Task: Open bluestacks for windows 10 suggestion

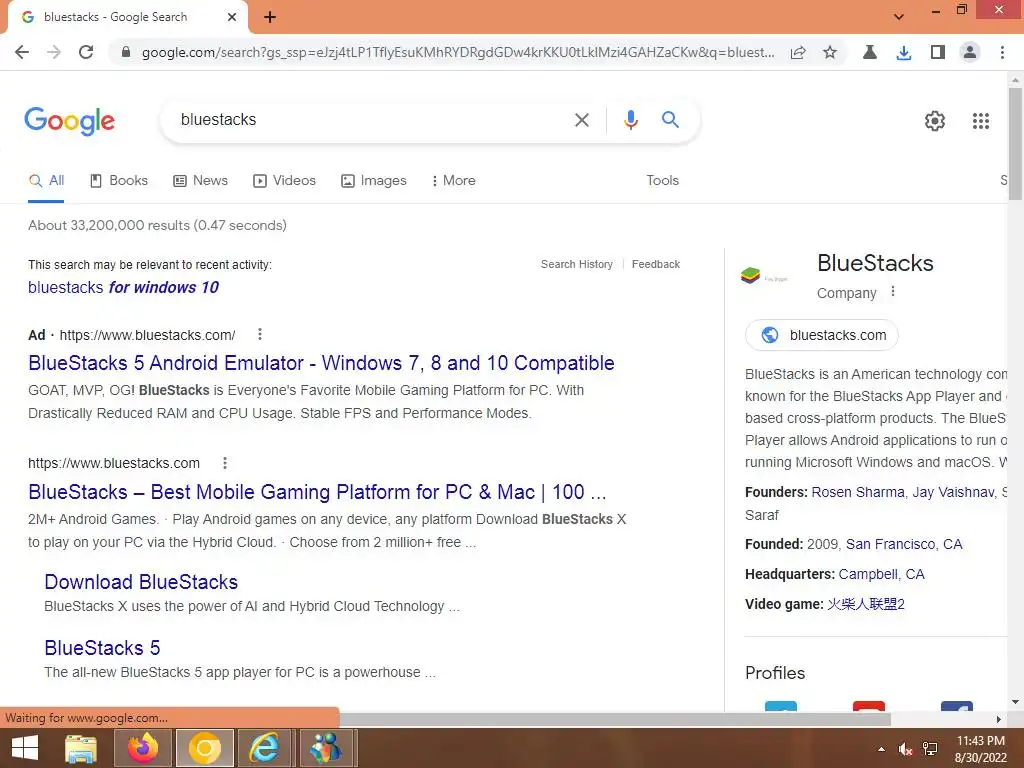Action: pyautogui.click(x=123, y=287)
